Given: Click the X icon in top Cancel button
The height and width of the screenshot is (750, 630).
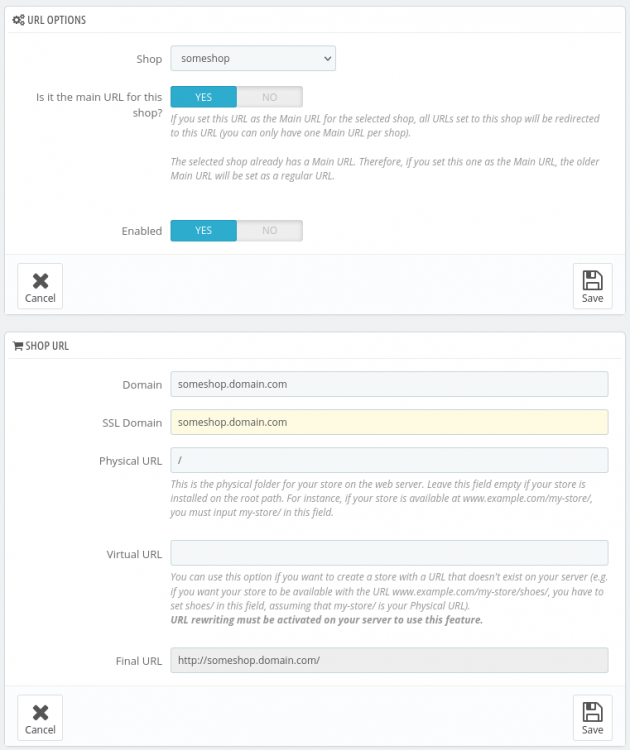Looking at the screenshot, I should 40,280.
